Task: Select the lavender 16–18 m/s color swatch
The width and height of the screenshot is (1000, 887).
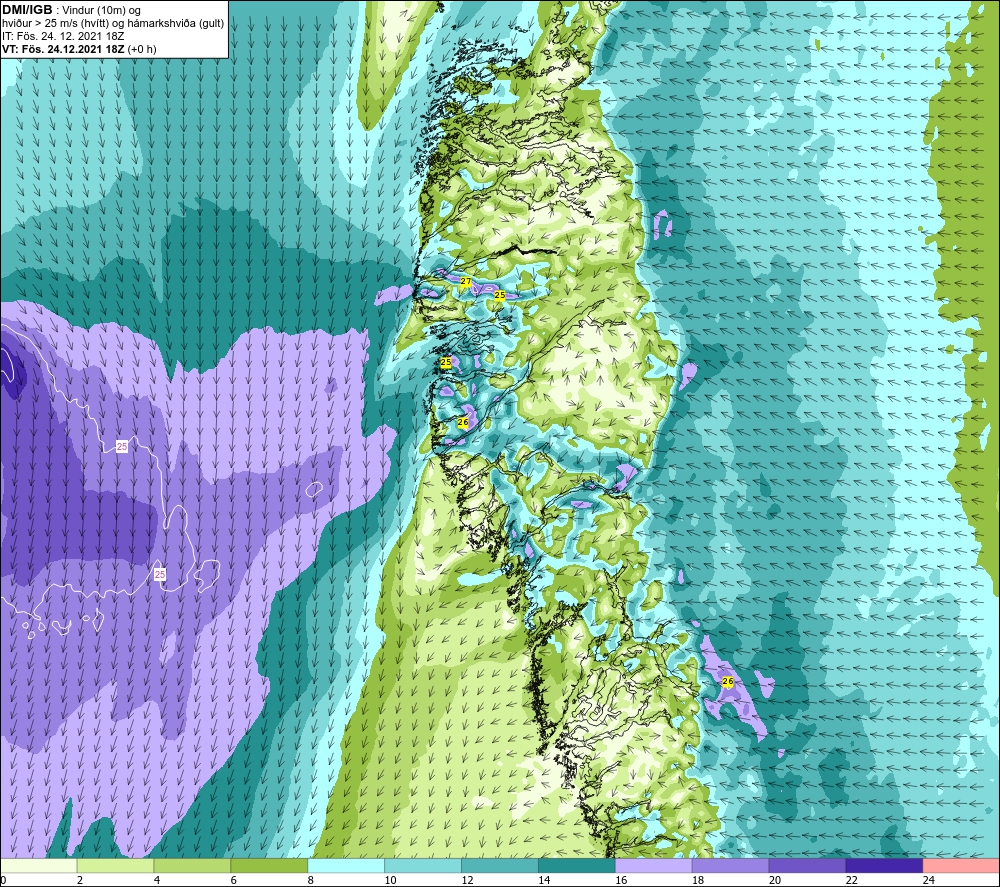Action: pos(653,865)
